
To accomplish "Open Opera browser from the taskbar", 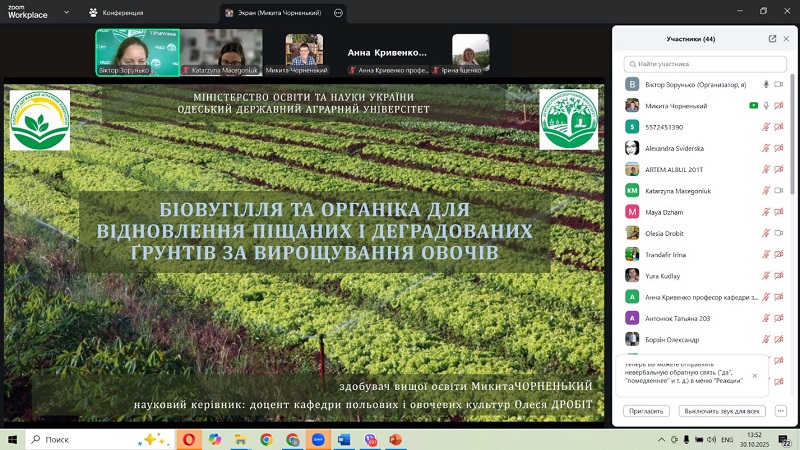I will tap(188, 439).
